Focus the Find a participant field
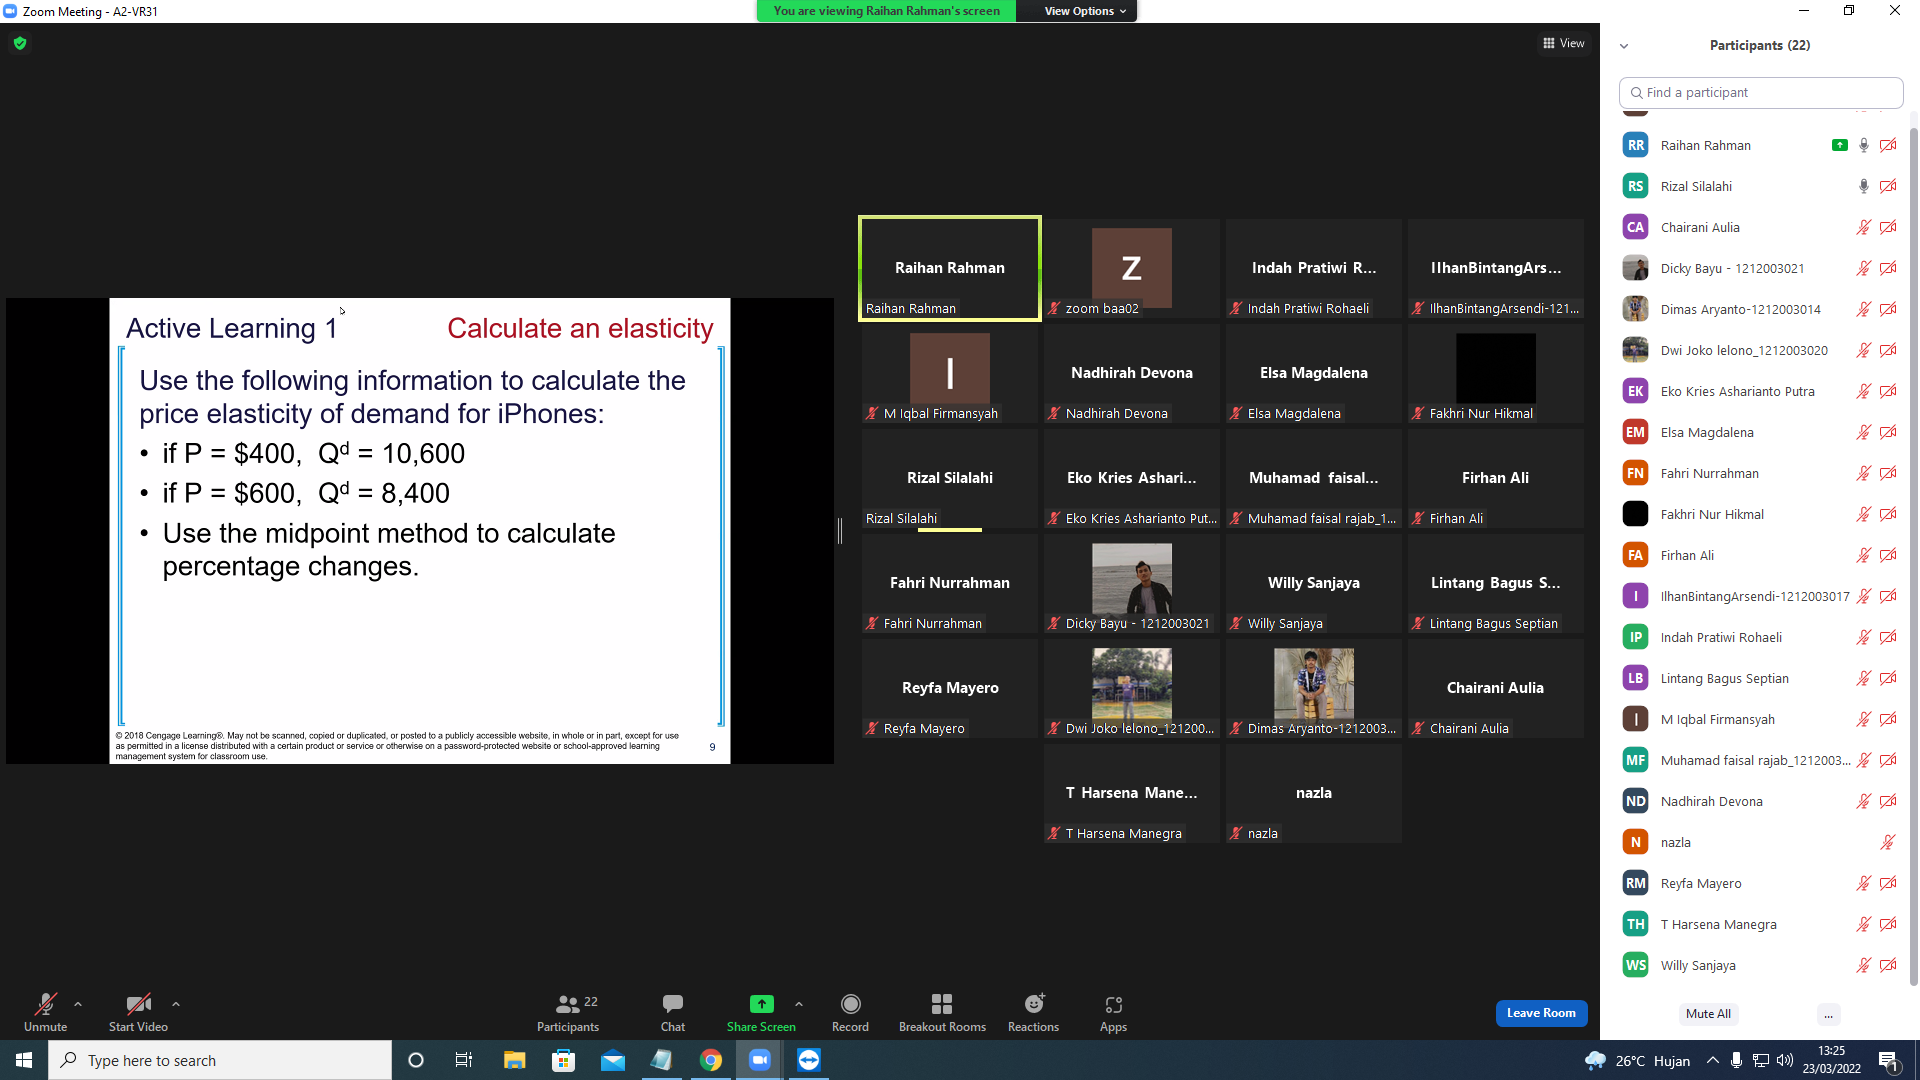 (x=1760, y=92)
